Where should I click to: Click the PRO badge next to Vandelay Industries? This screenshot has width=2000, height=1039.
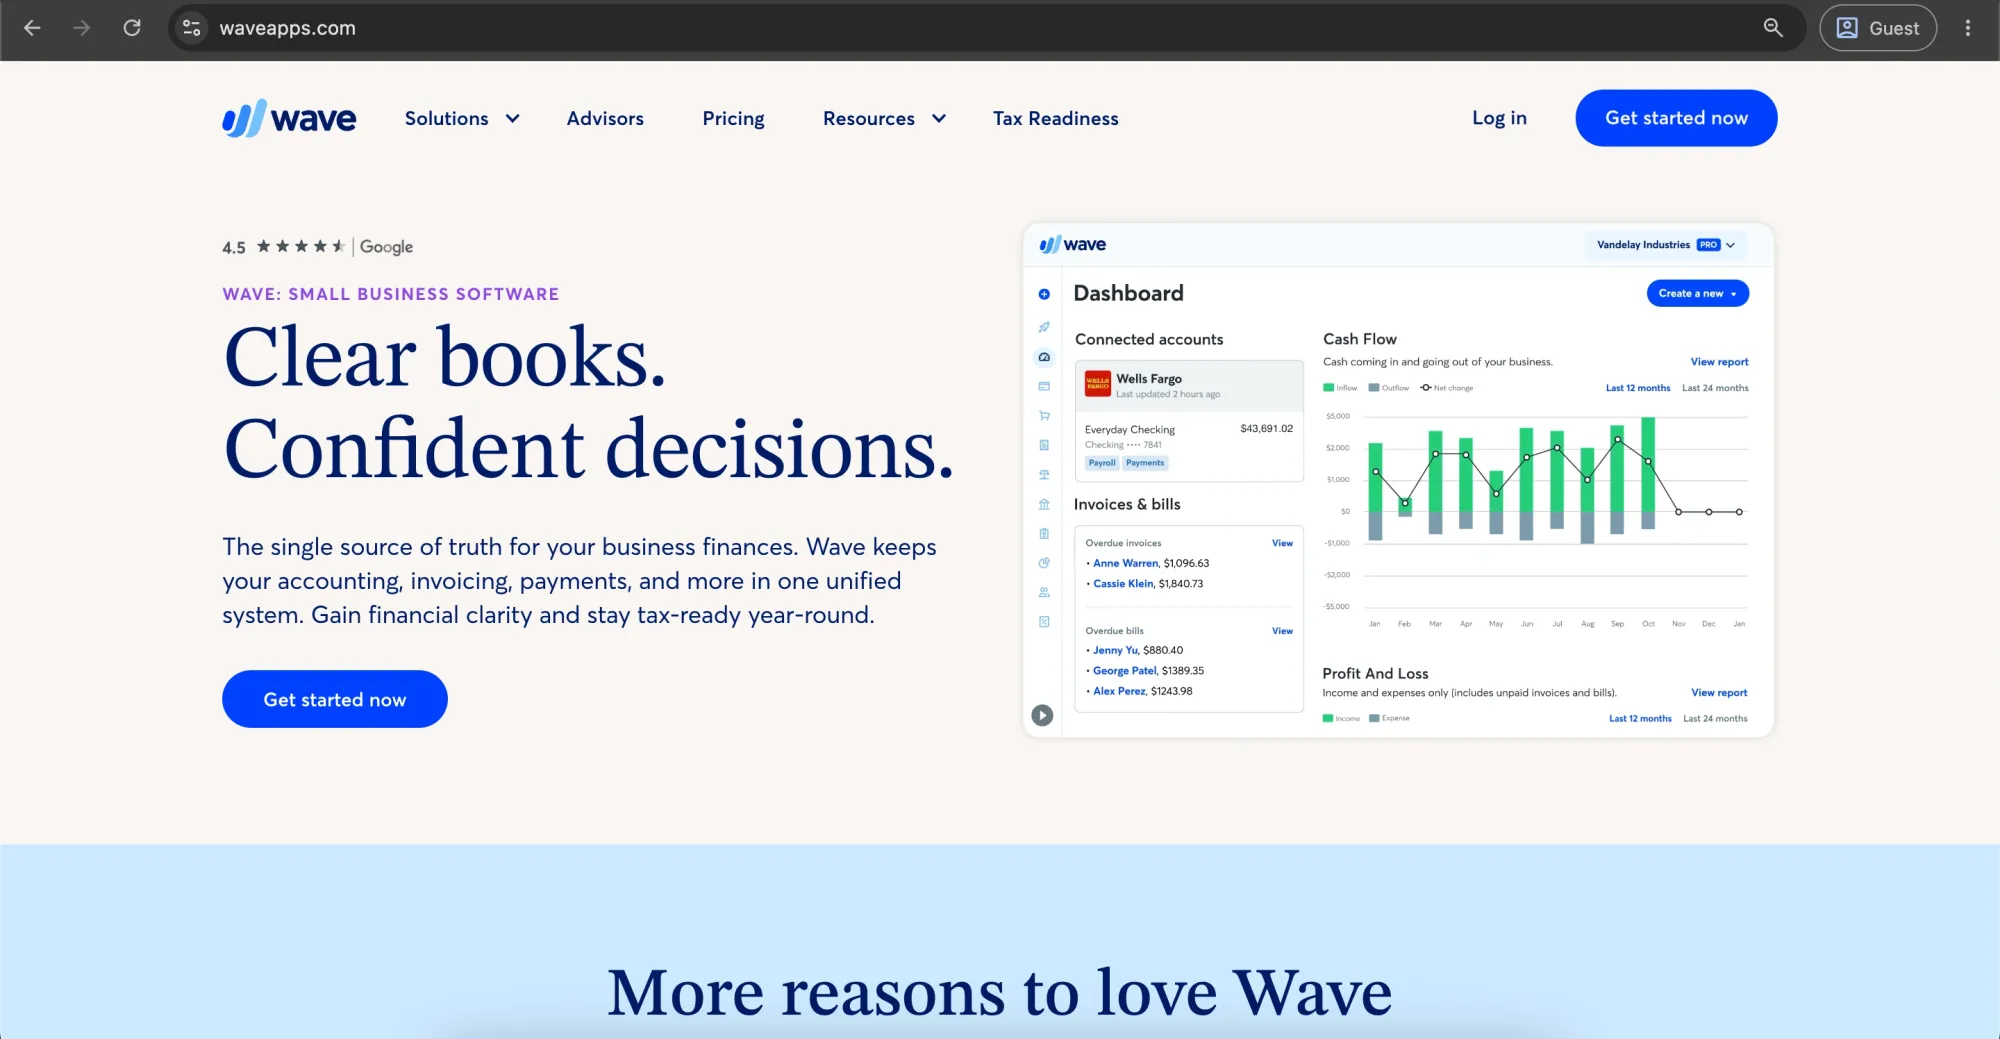[1708, 245]
